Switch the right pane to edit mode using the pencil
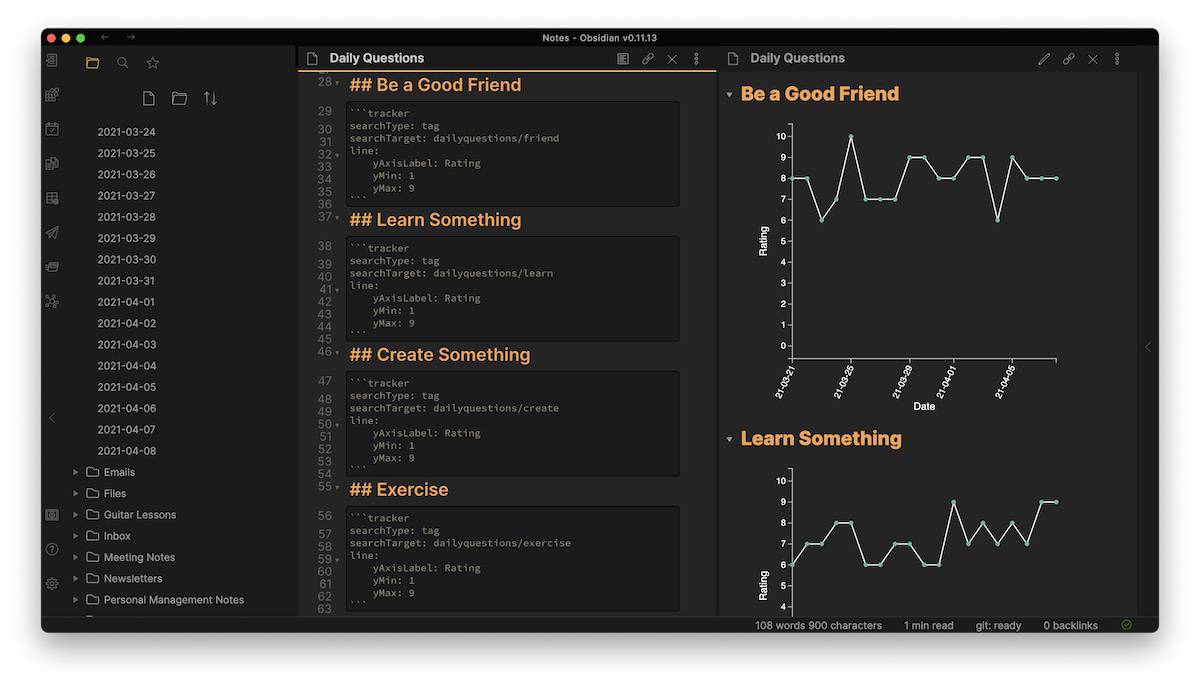1200x687 pixels. click(x=1044, y=59)
